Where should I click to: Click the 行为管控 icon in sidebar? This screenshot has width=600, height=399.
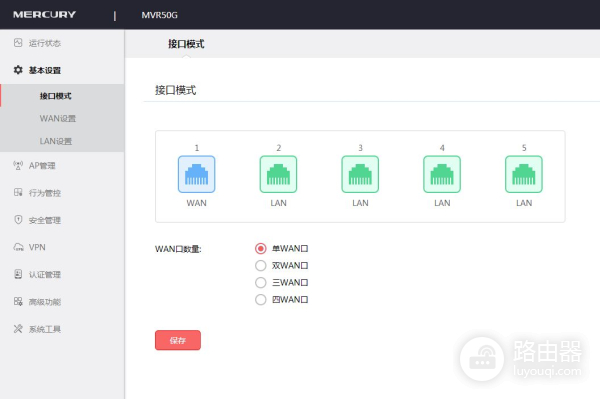coord(18,192)
